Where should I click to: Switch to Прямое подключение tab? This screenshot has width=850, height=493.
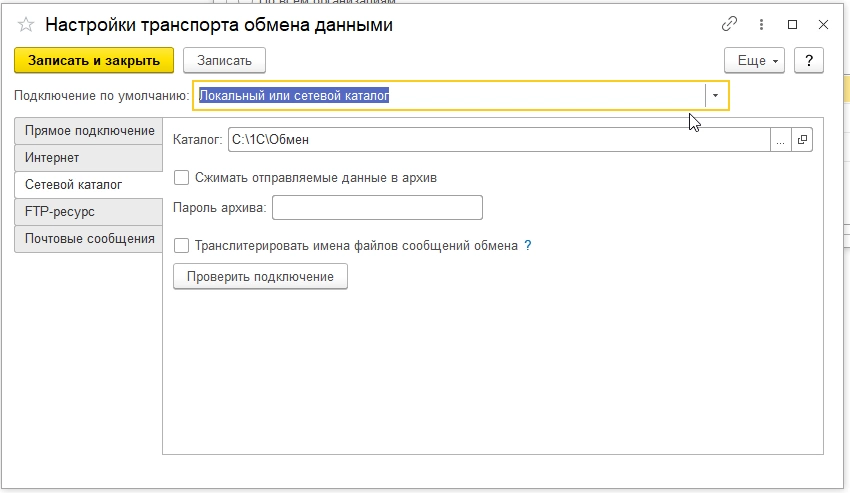pos(89,131)
